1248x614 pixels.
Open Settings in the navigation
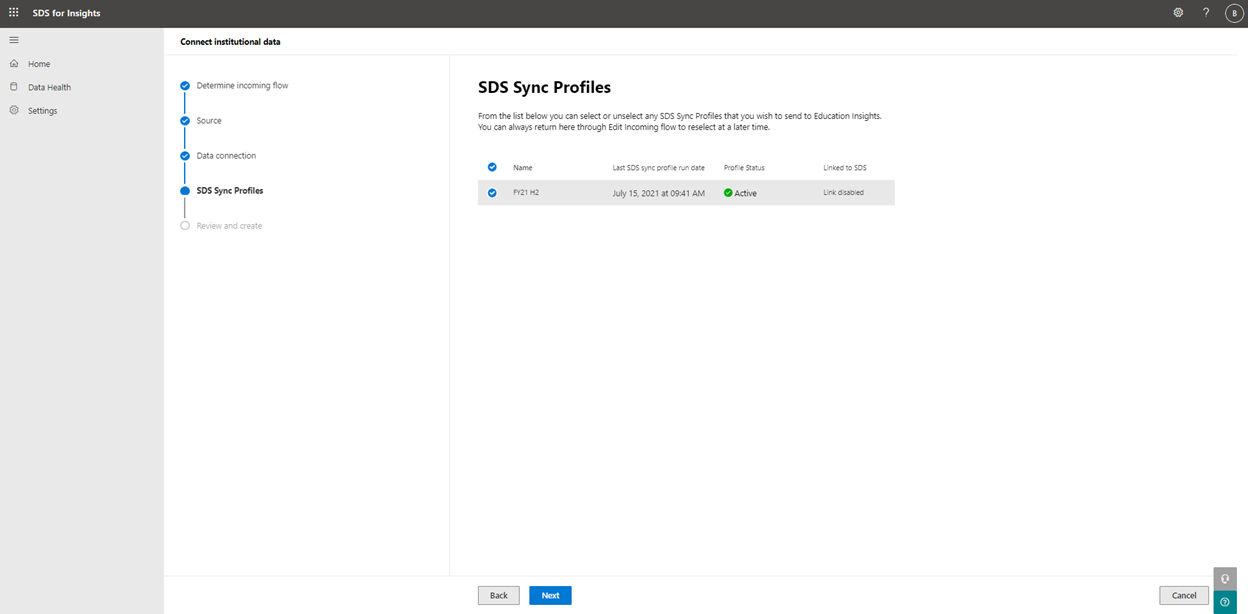[x=42, y=110]
